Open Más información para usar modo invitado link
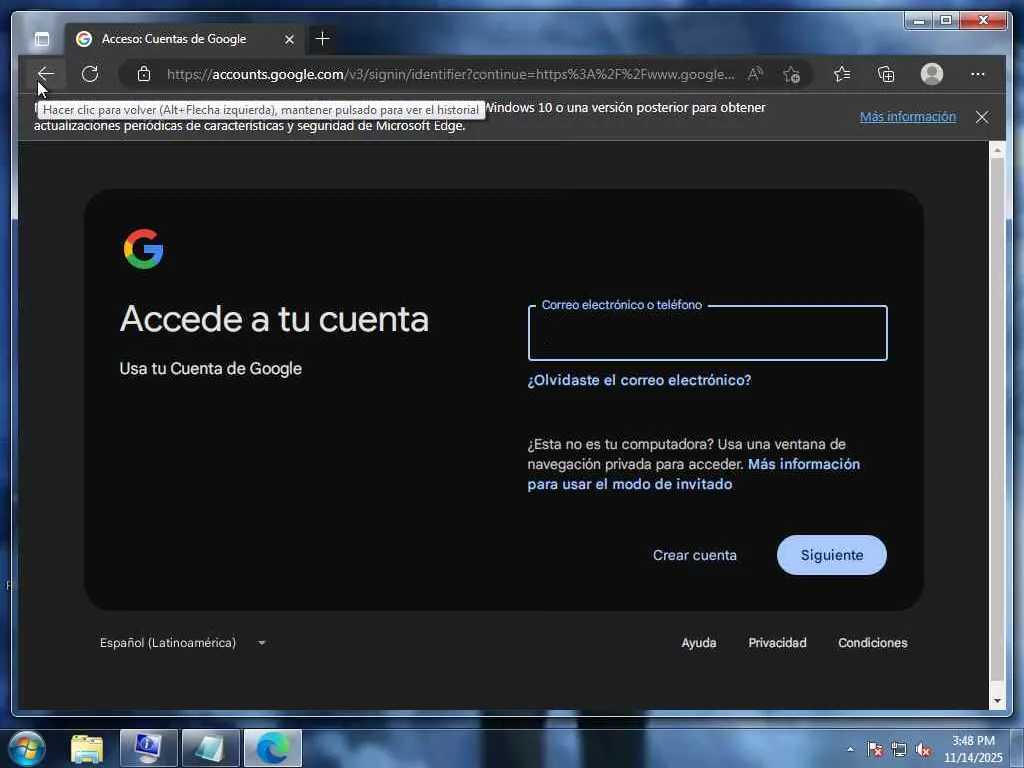Screen dimensions: 1024x768 point(694,474)
